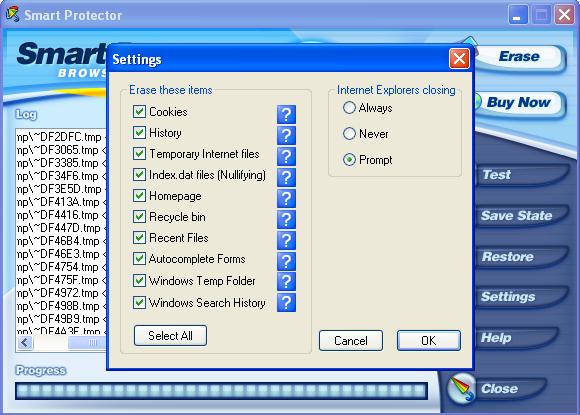580x415 pixels.
Task: Select log entry ~DF46B4.tmp
Action: 61,241
